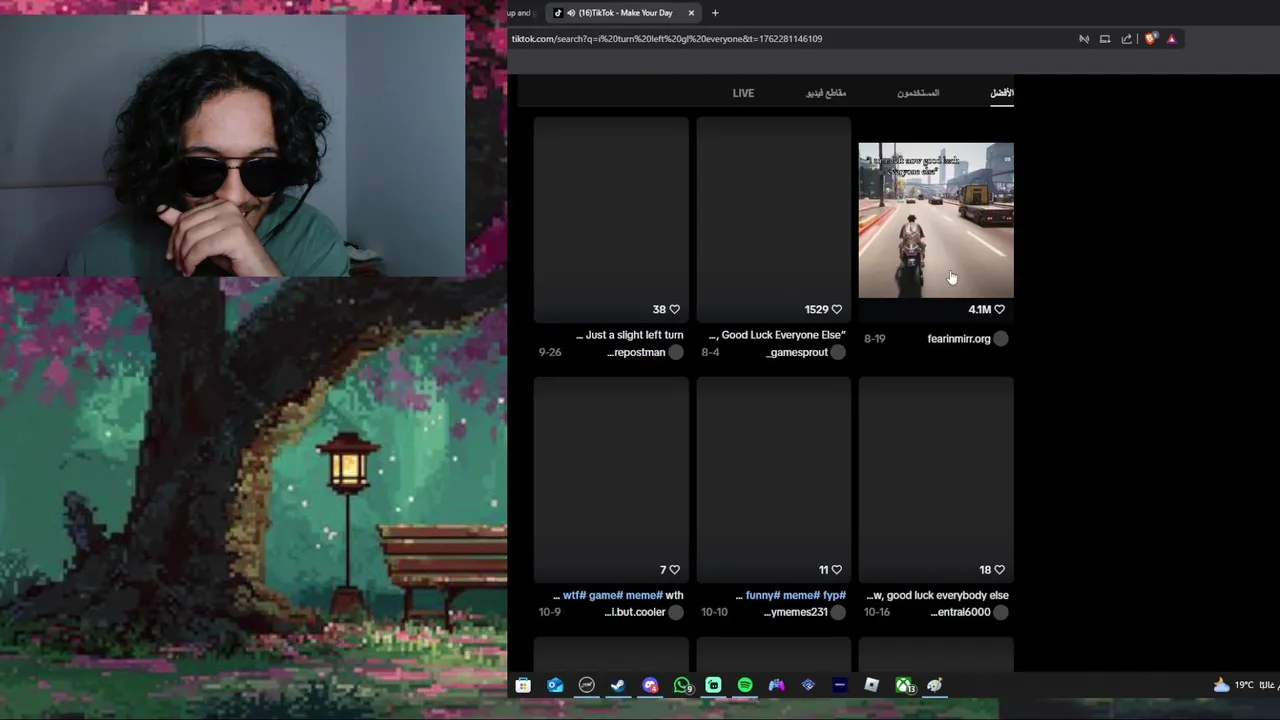Open the blank video titled 'Good Luck Everyone Else'
Viewport: 1280px width, 720px height.
774,220
